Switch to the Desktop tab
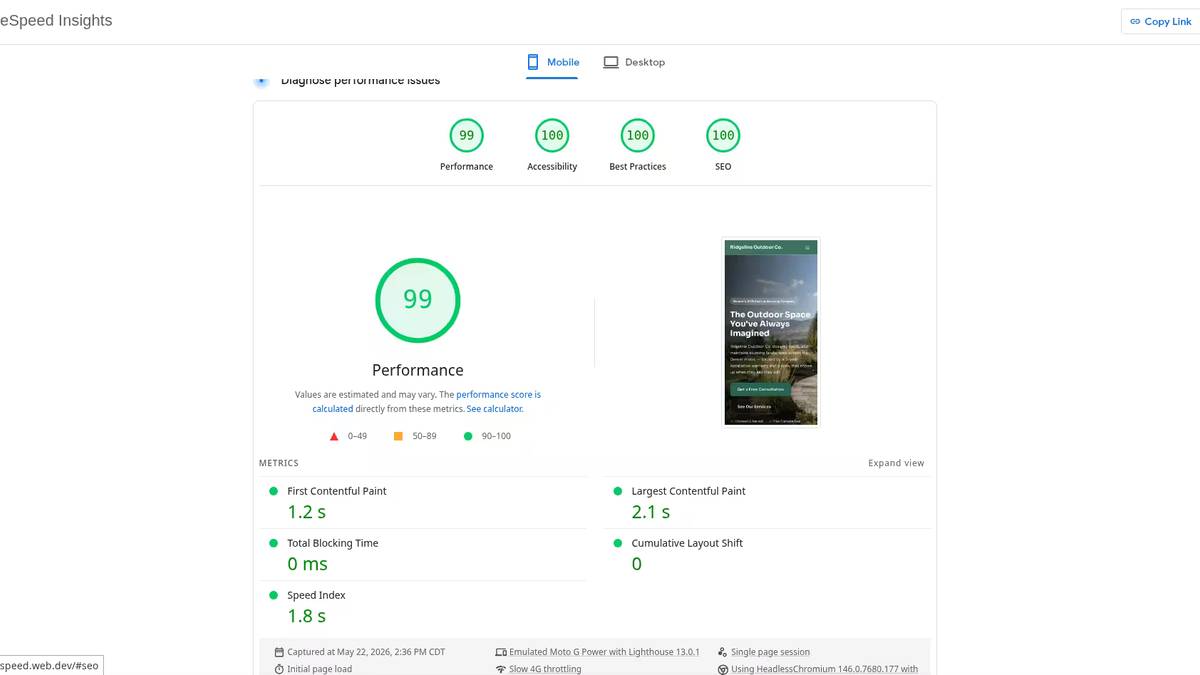The image size is (1200, 675). click(634, 62)
